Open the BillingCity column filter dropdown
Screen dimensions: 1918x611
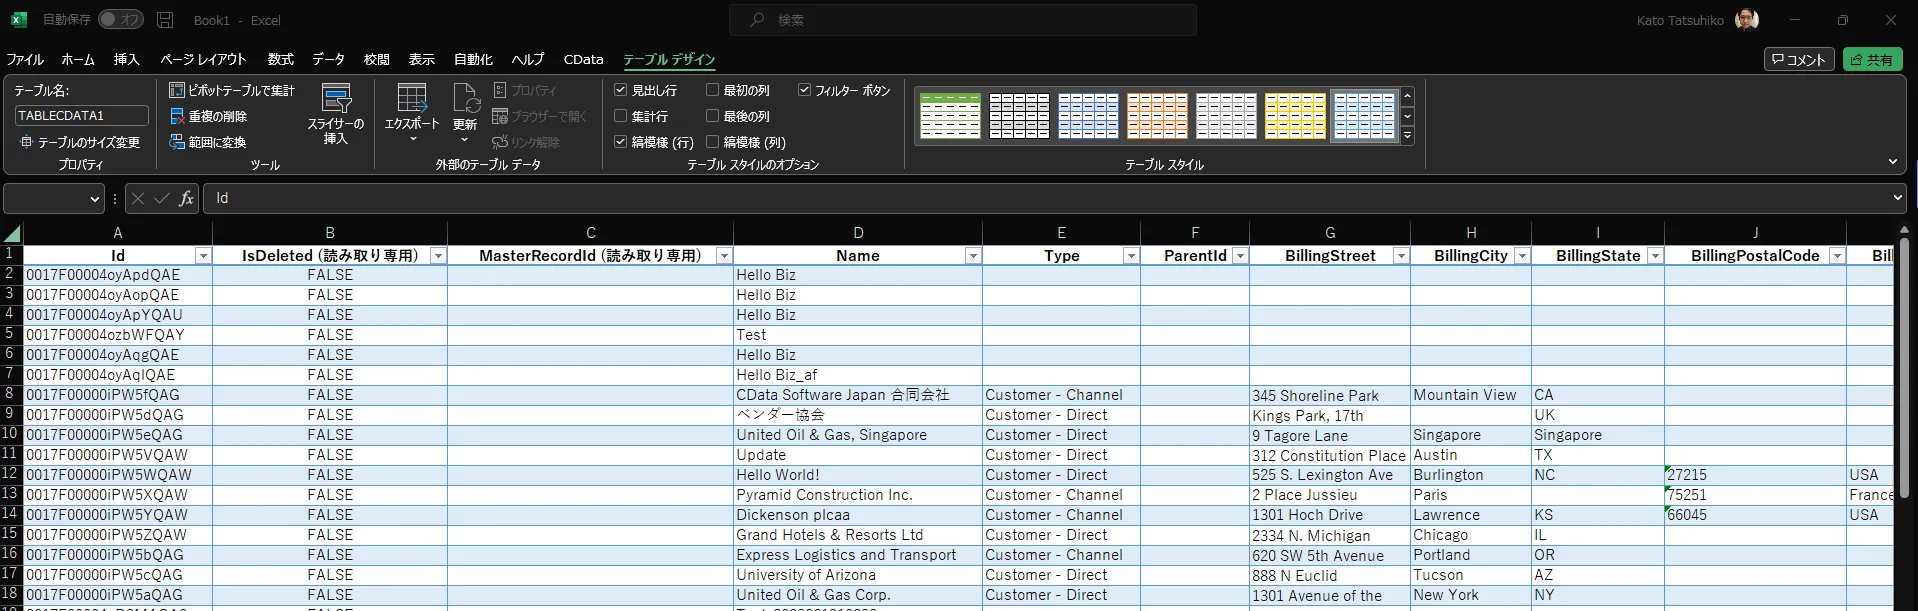[x=1522, y=256]
